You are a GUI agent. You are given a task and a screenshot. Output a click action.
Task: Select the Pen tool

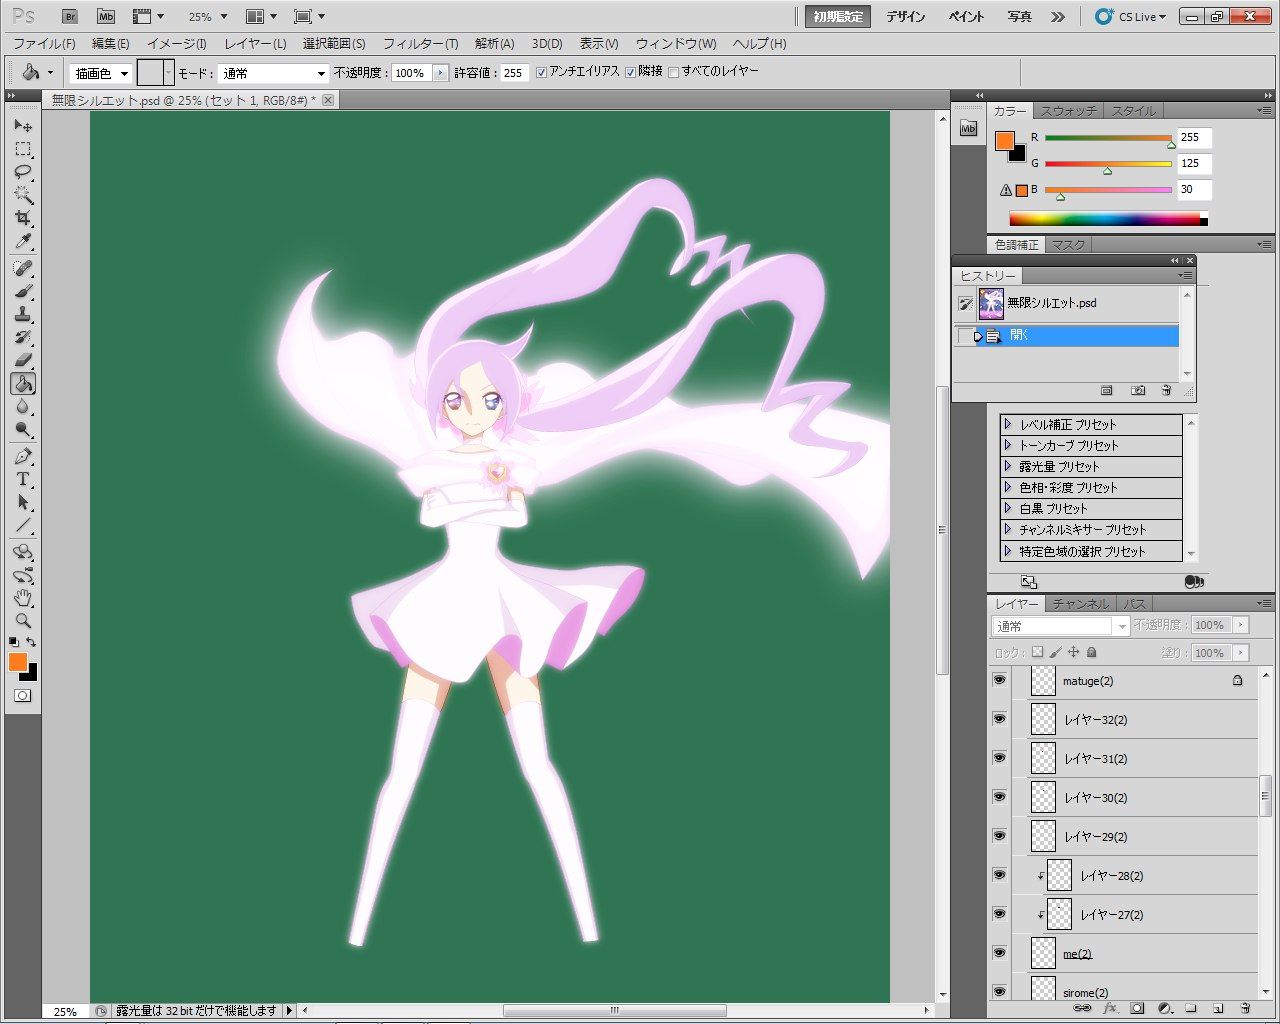tap(23, 457)
